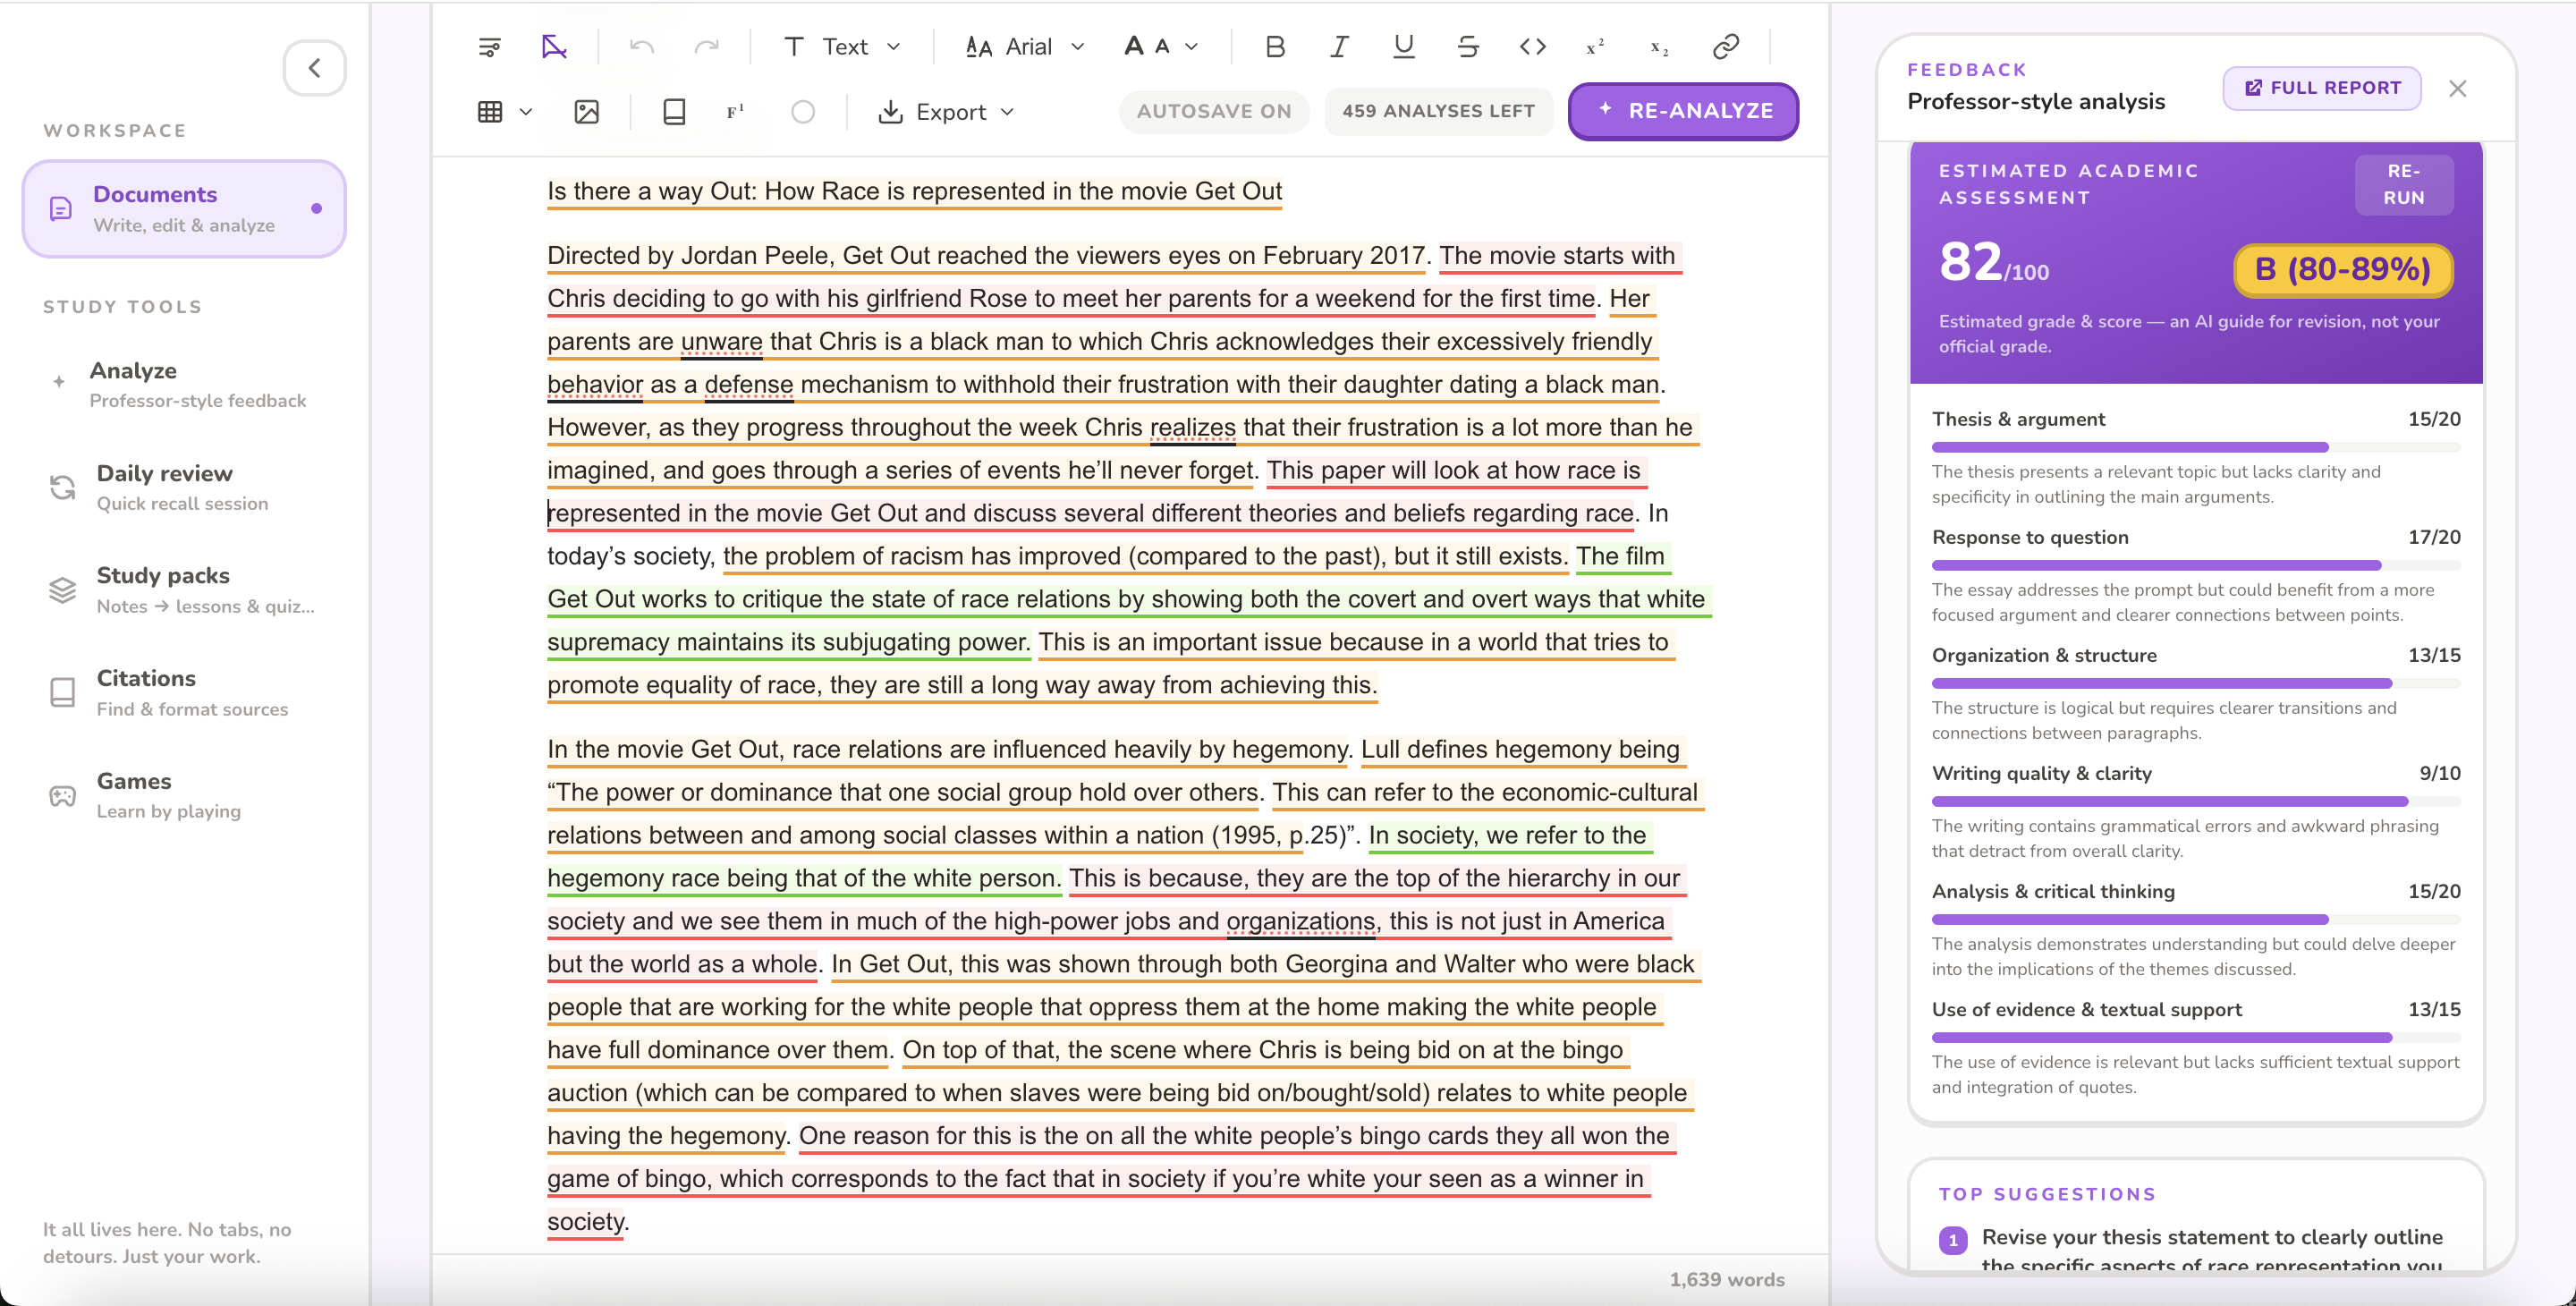Open the Export dropdown
Image resolution: width=2576 pixels, height=1306 pixels.
pos(946,112)
